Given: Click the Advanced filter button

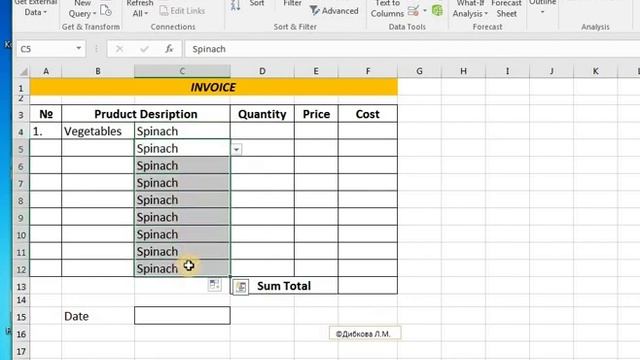Looking at the screenshot, I should 334,11.
